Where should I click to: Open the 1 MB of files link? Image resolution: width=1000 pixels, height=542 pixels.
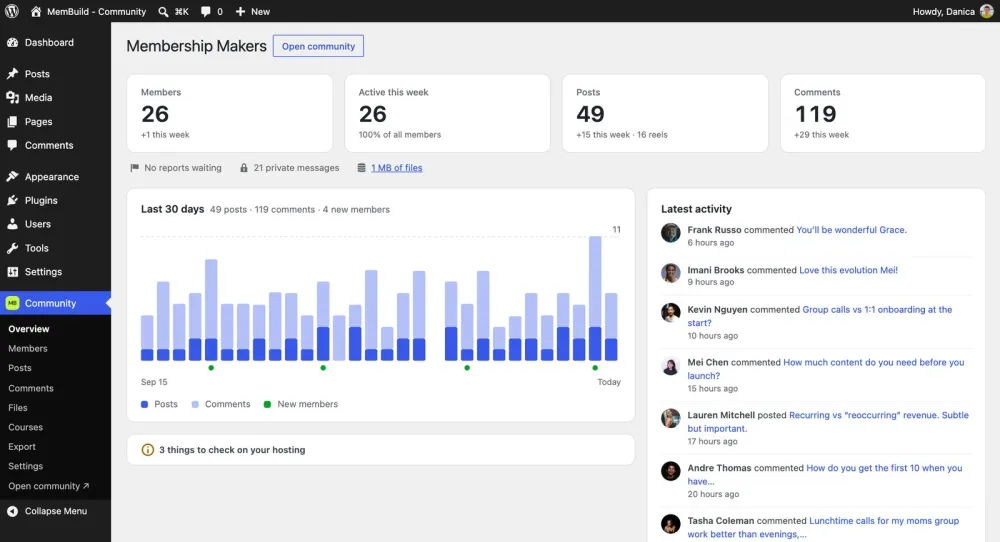397,168
